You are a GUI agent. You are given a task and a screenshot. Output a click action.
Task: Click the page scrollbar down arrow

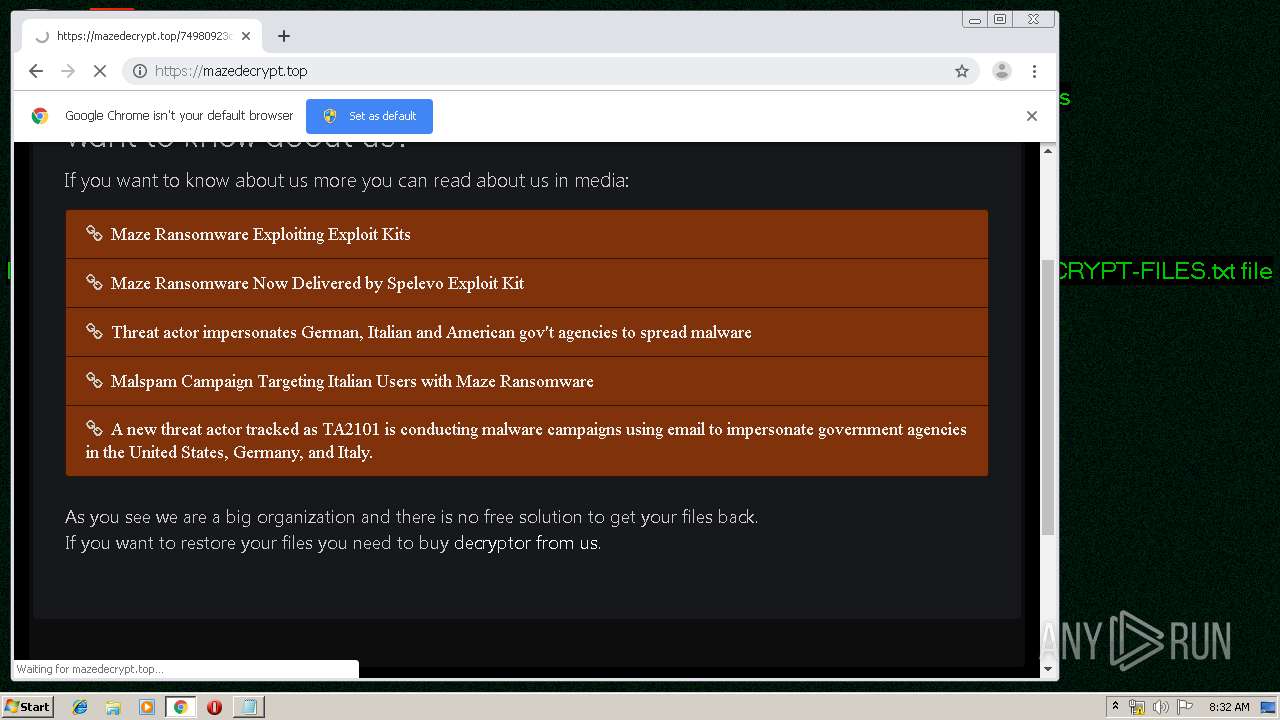tap(1048, 669)
